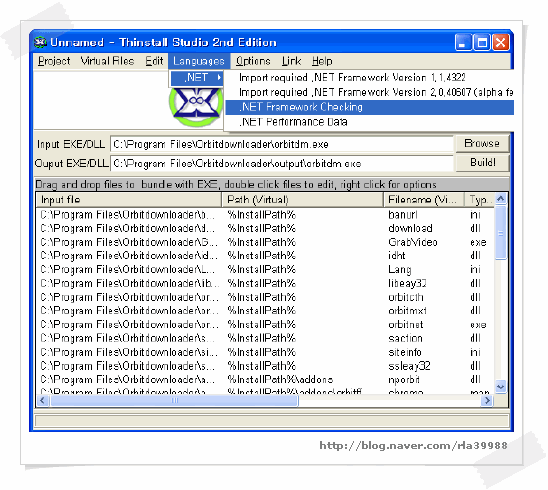
Task: Open the Help menu
Action: coord(322,61)
